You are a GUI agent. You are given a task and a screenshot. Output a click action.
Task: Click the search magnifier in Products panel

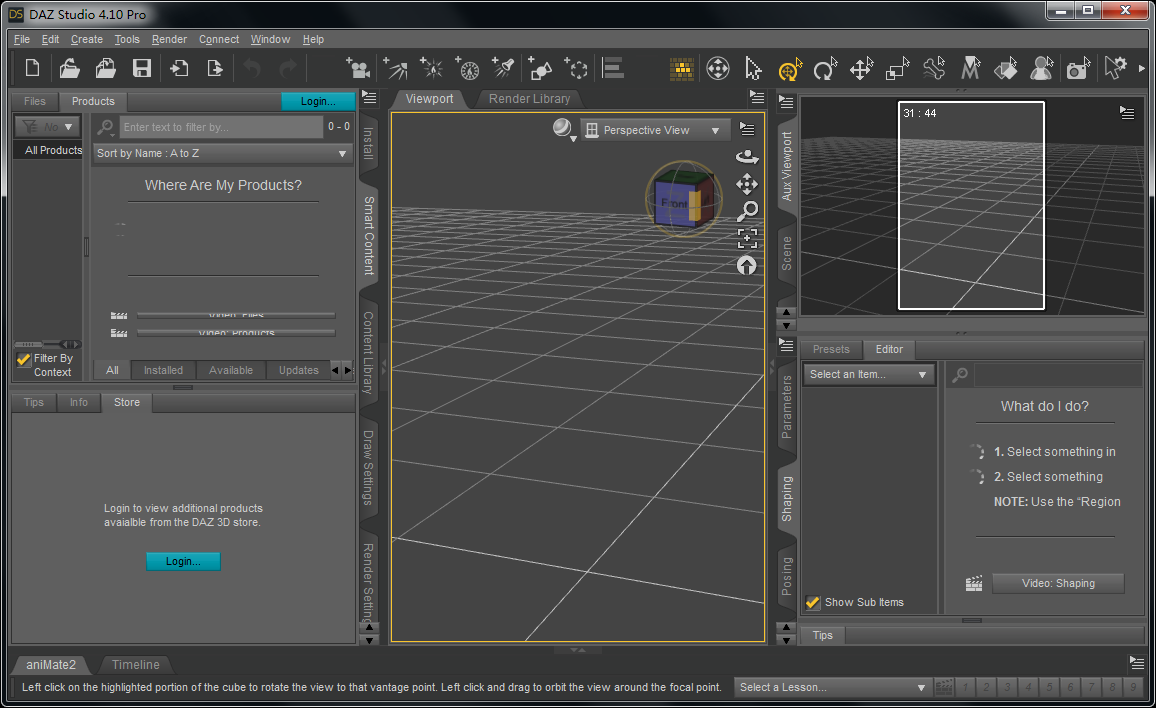[104, 127]
